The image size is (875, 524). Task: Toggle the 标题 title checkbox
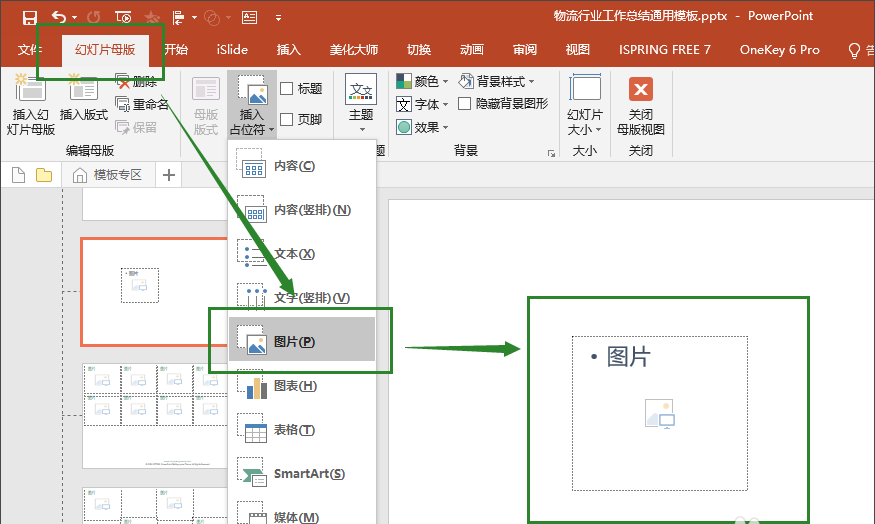[x=287, y=89]
